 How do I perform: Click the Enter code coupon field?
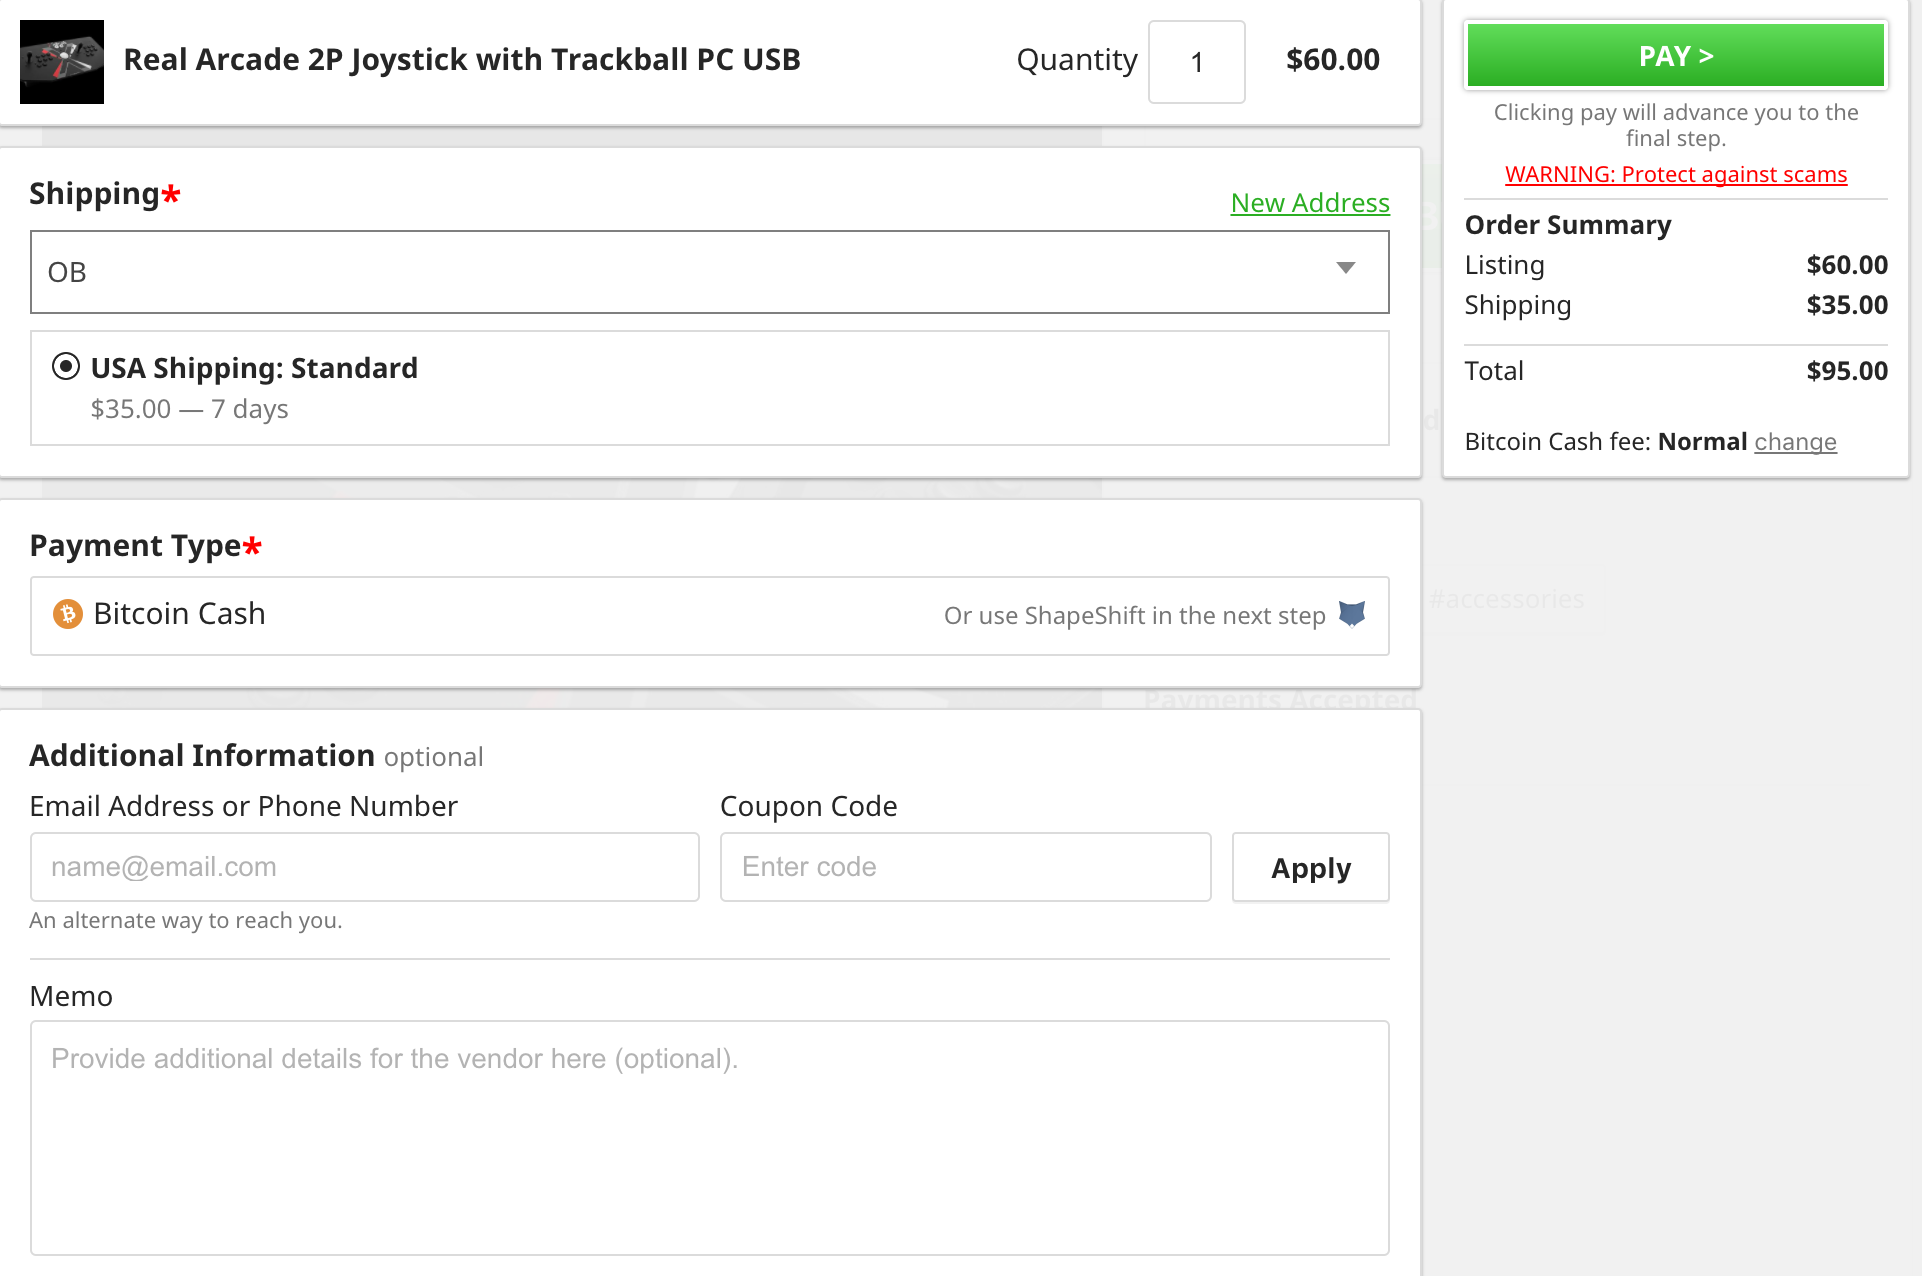click(x=966, y=867)
